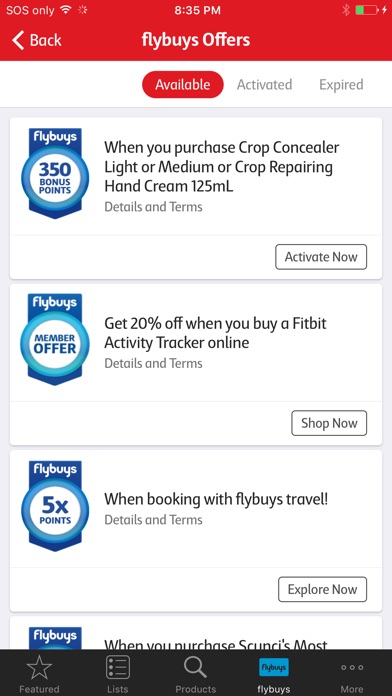Tap the Back chevron arrow icon
The width and height of the screenshot is (392, 696).
[x=17, y=40]
